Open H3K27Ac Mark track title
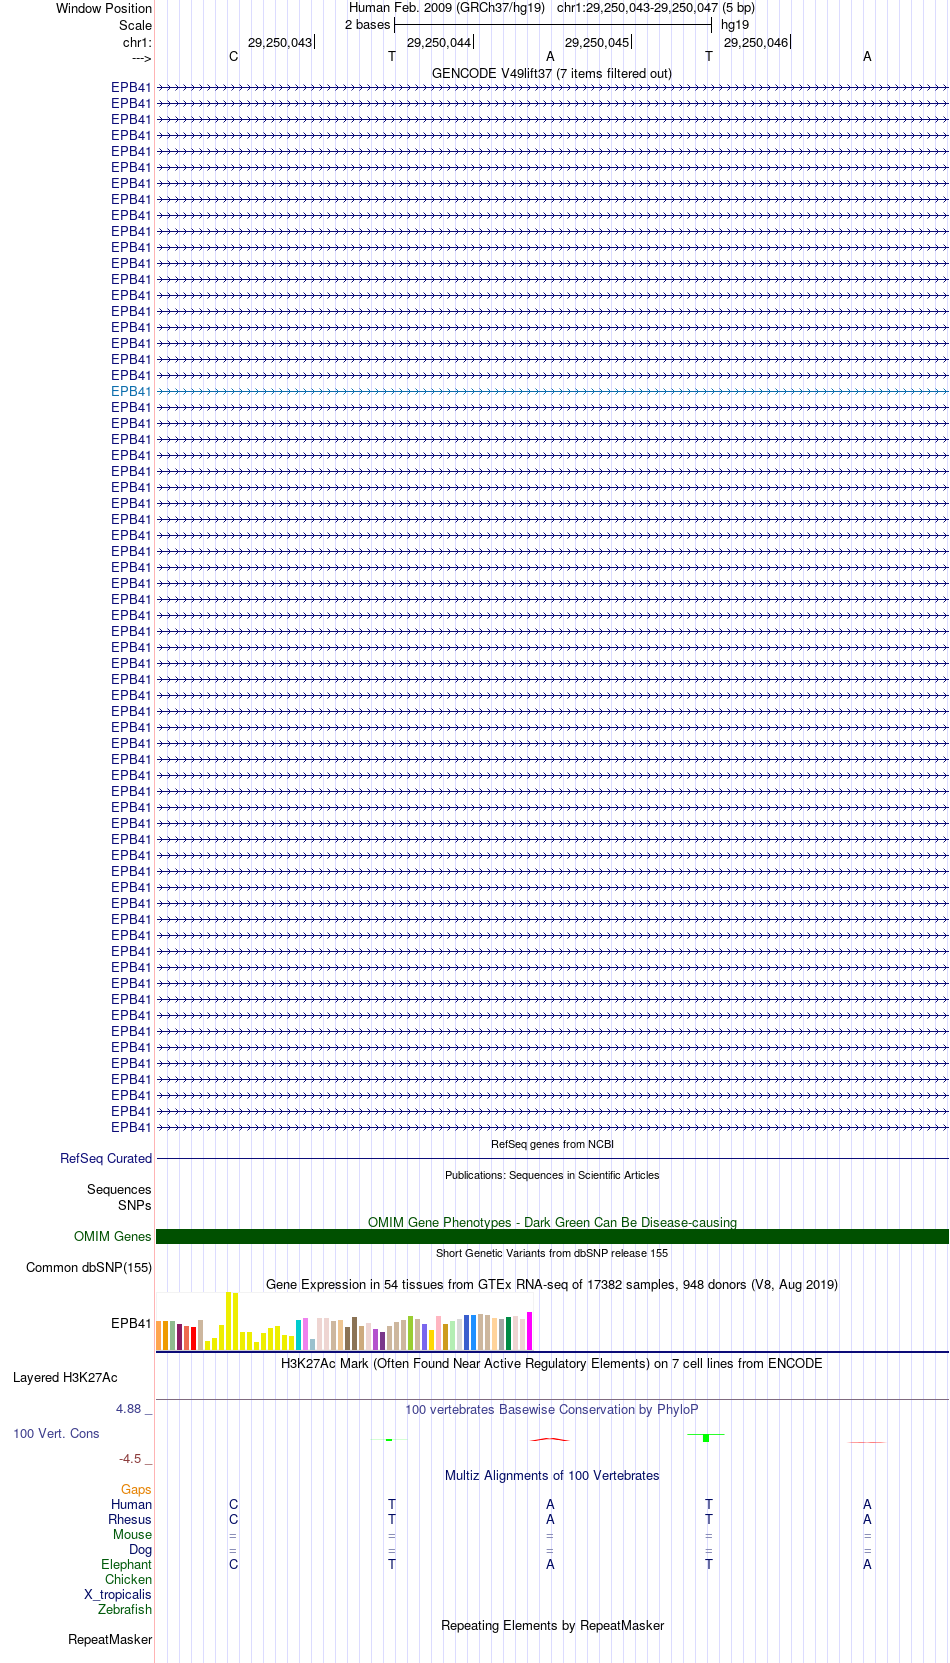 552,1364
